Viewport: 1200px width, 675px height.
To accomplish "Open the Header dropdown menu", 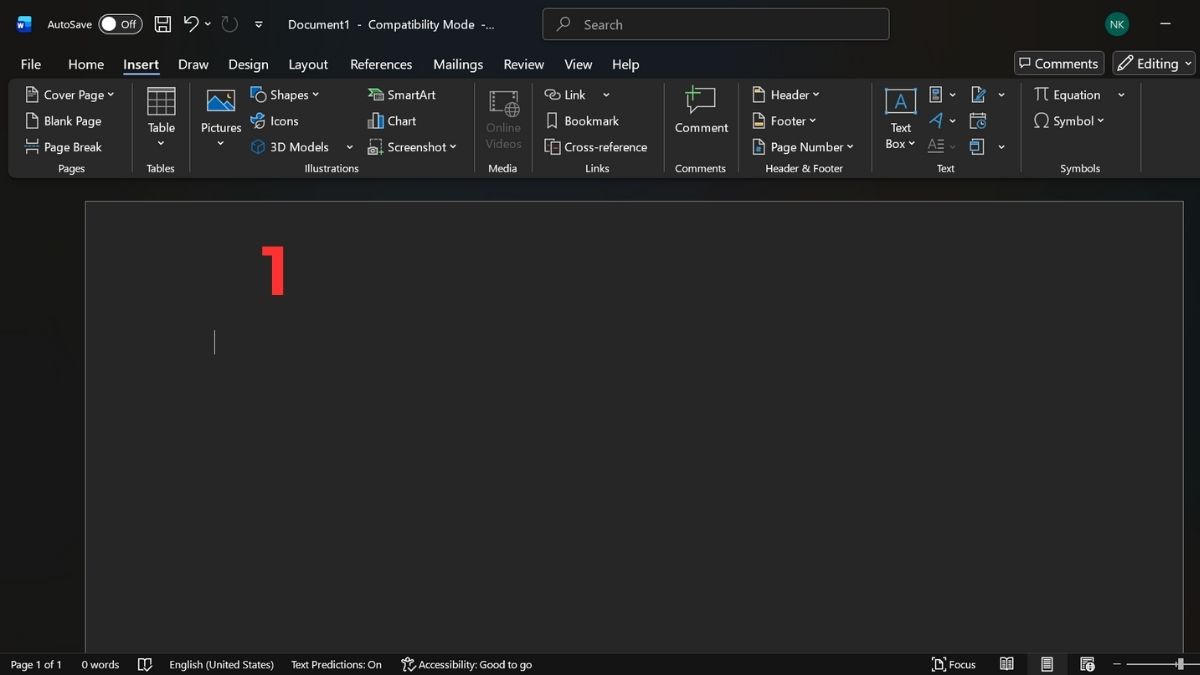I will [786, 95].
